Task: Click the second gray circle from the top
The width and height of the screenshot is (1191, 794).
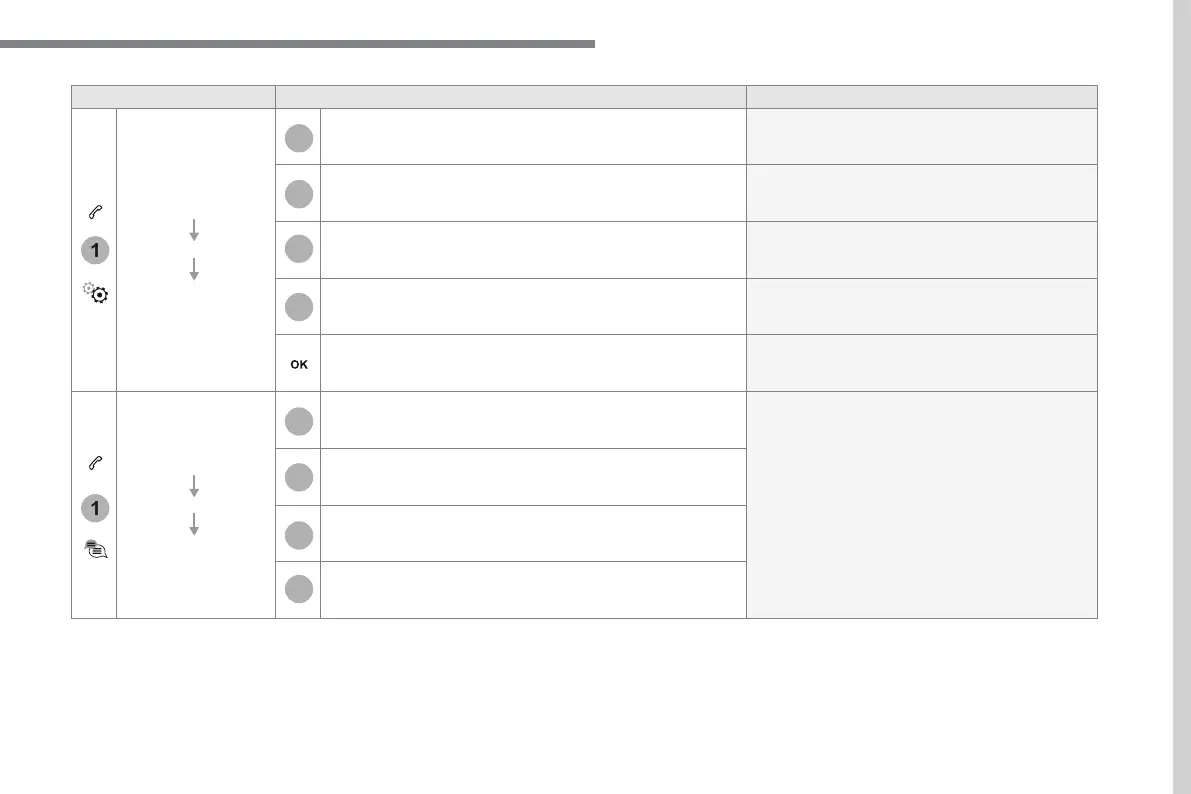Action: (x=298, y=193)
